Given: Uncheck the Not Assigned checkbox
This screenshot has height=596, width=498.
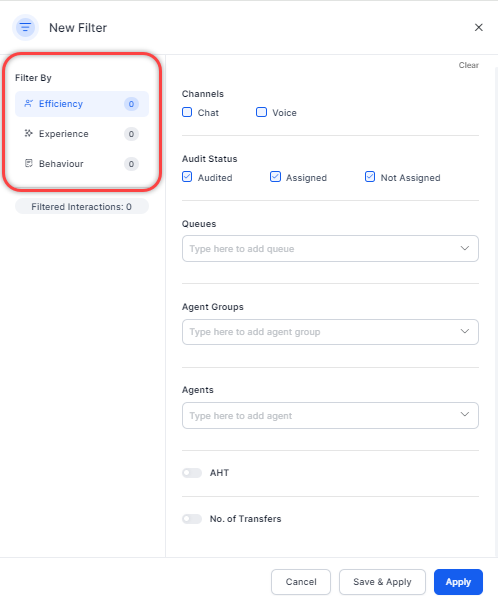Looking at the screenshot, I should pyautogui.click(x=370, y=177).
